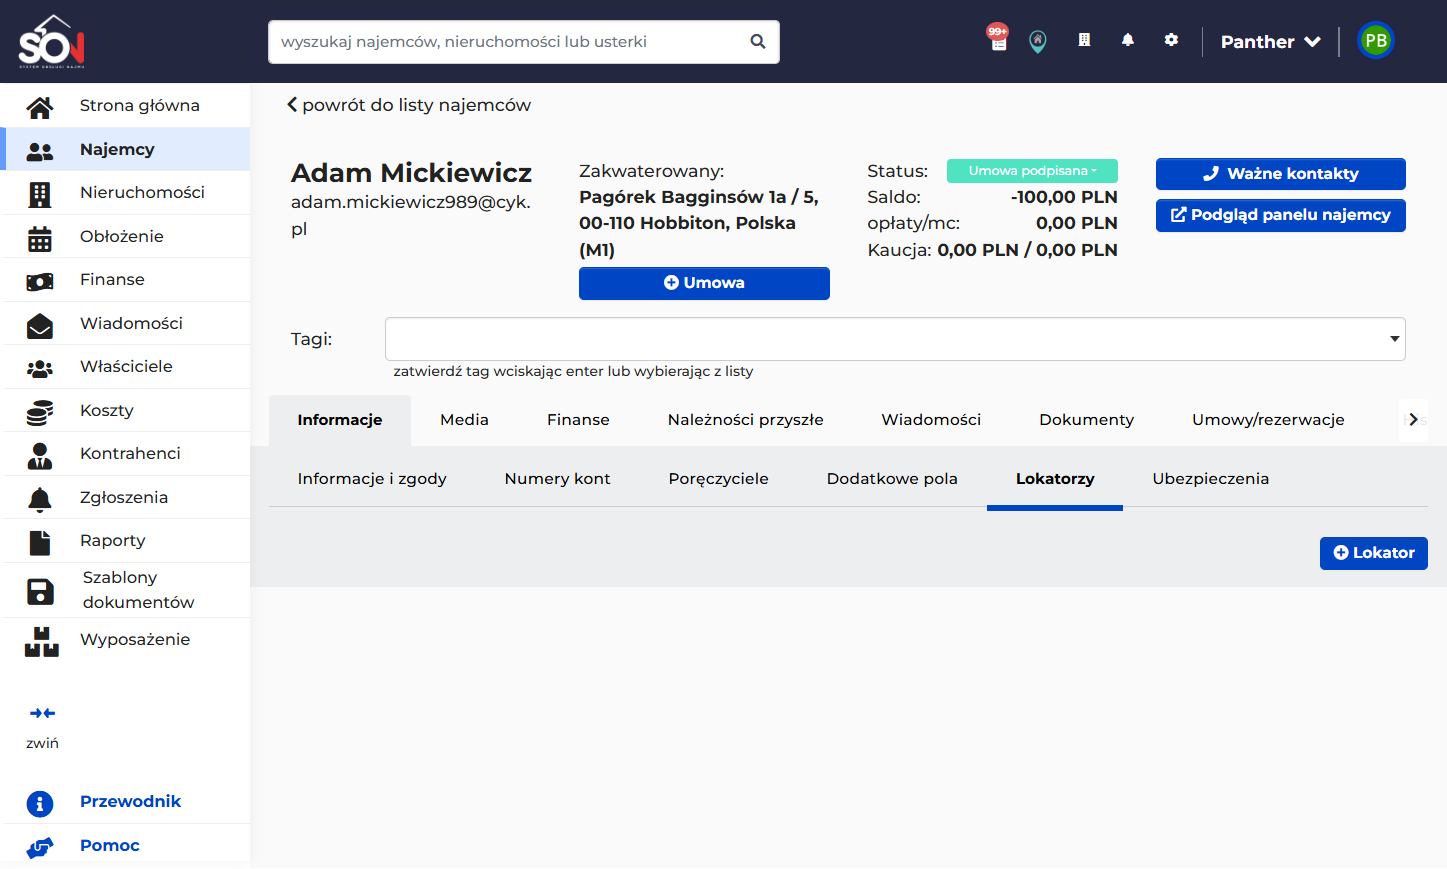The image size is (1447, 869).
Task: Switch to the Finanse tab
Action: click(578, 420)
